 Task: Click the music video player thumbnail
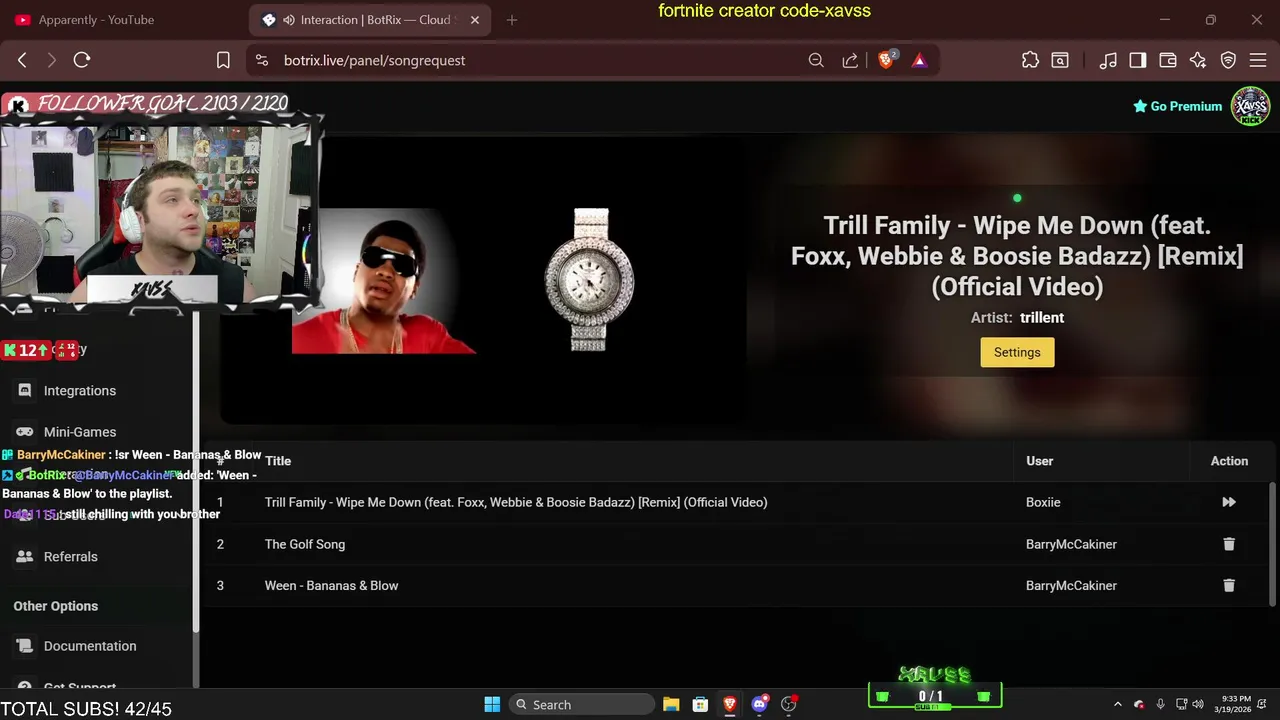point(483,280)
